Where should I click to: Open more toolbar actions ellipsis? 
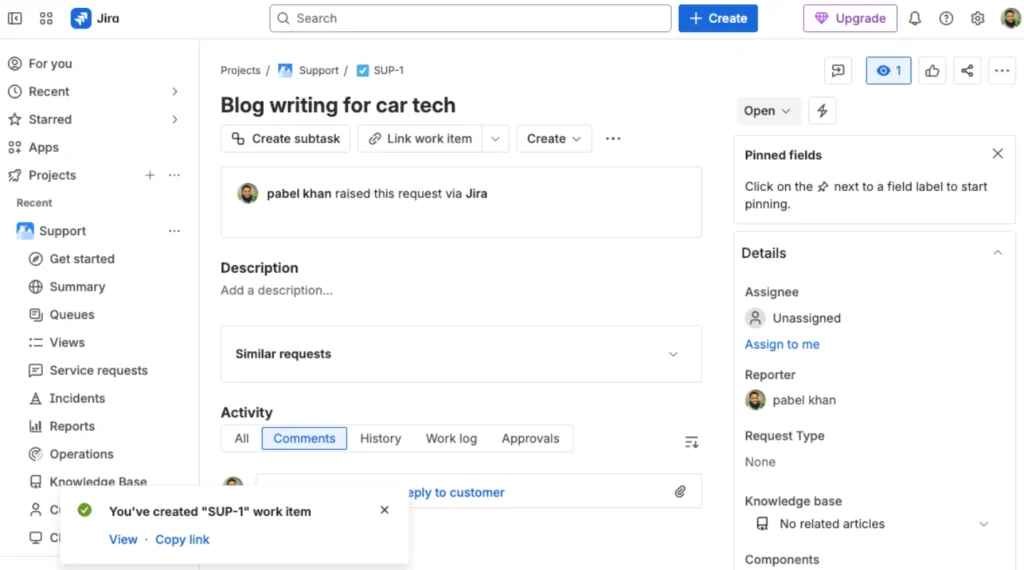pyautogui.click(x=613, y=138)
